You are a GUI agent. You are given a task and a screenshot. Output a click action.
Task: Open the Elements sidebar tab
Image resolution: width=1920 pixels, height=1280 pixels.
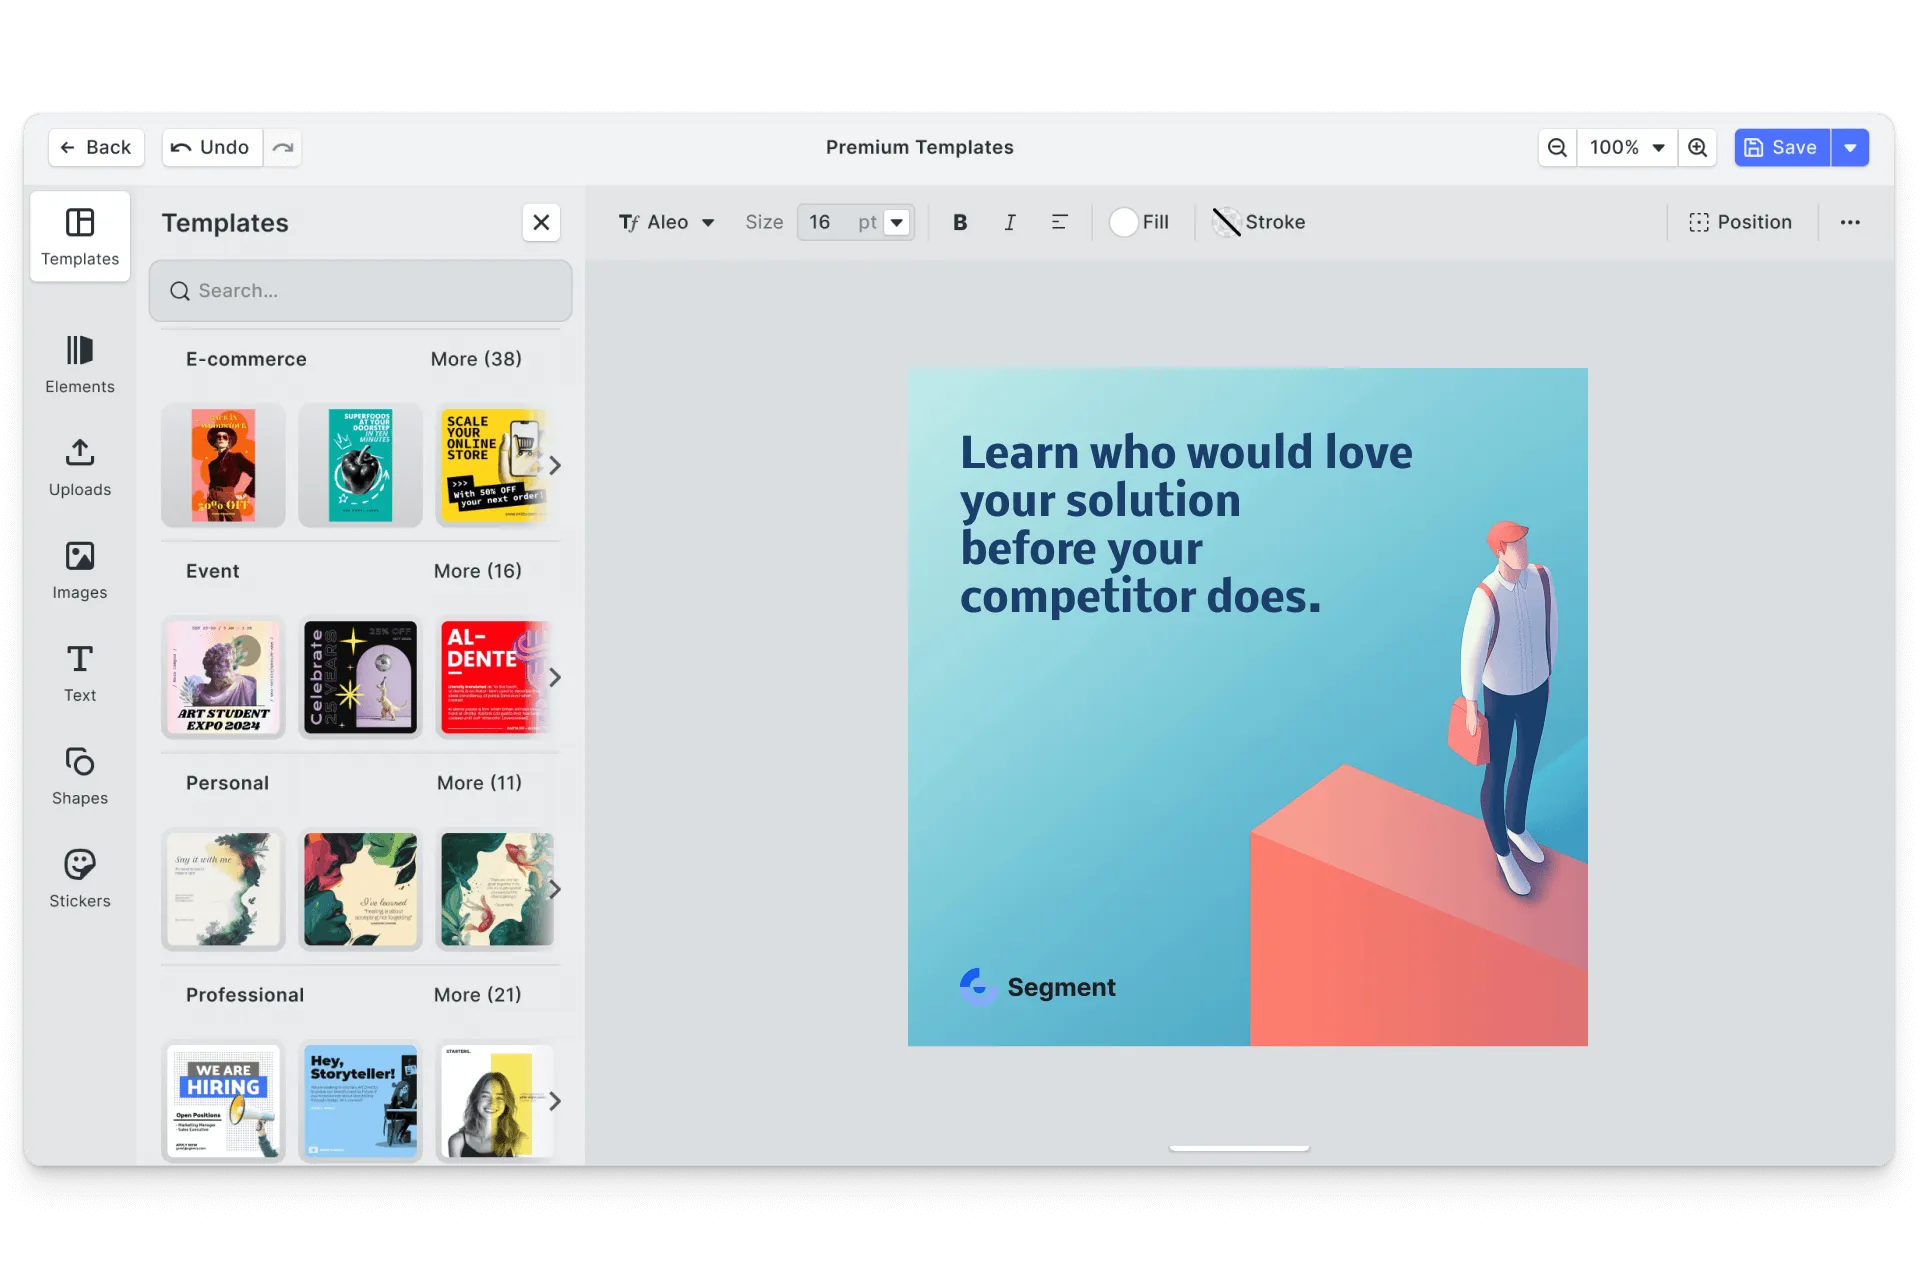[80, 364]
